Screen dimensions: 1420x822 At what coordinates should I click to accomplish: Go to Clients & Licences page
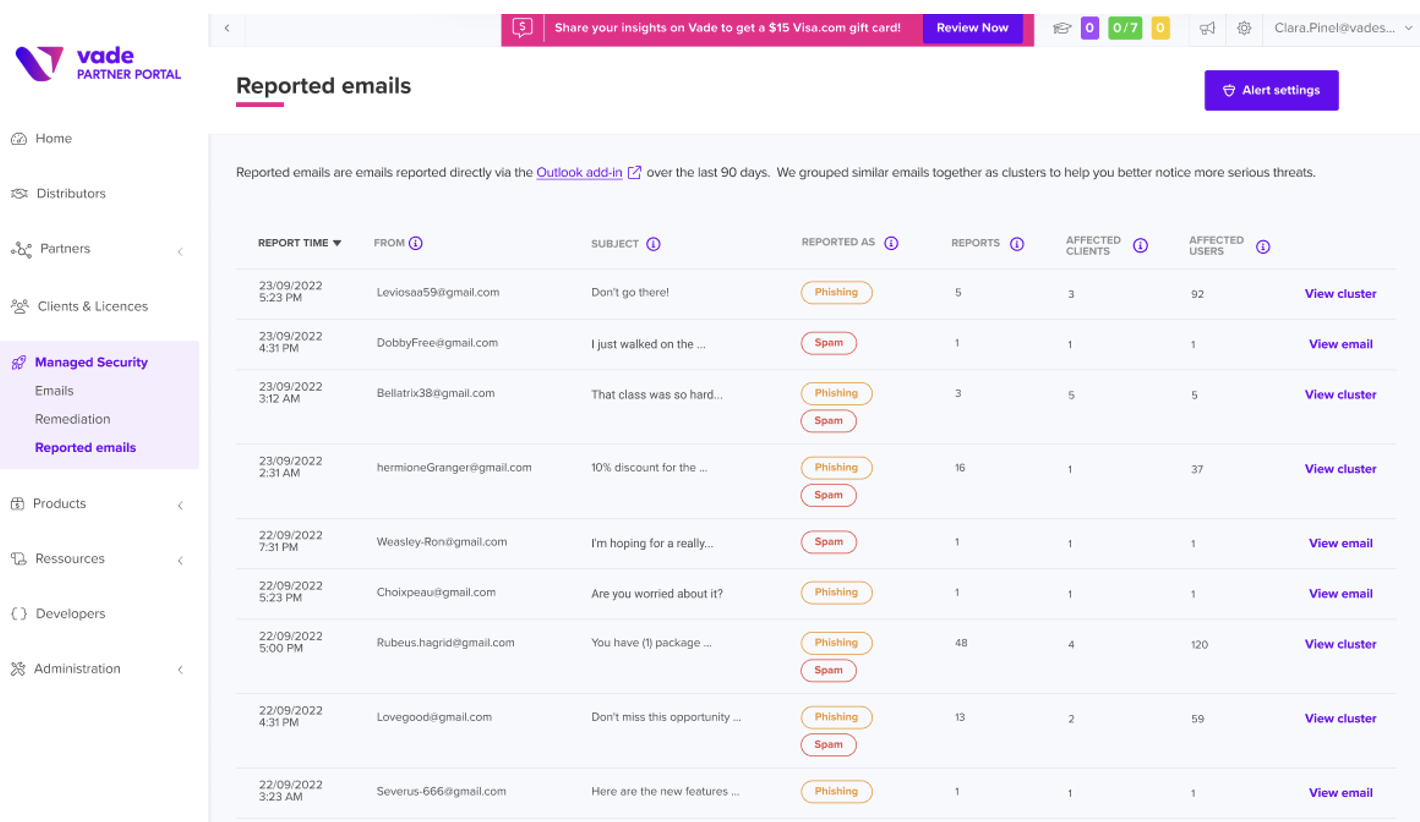[x=92, y=306]
